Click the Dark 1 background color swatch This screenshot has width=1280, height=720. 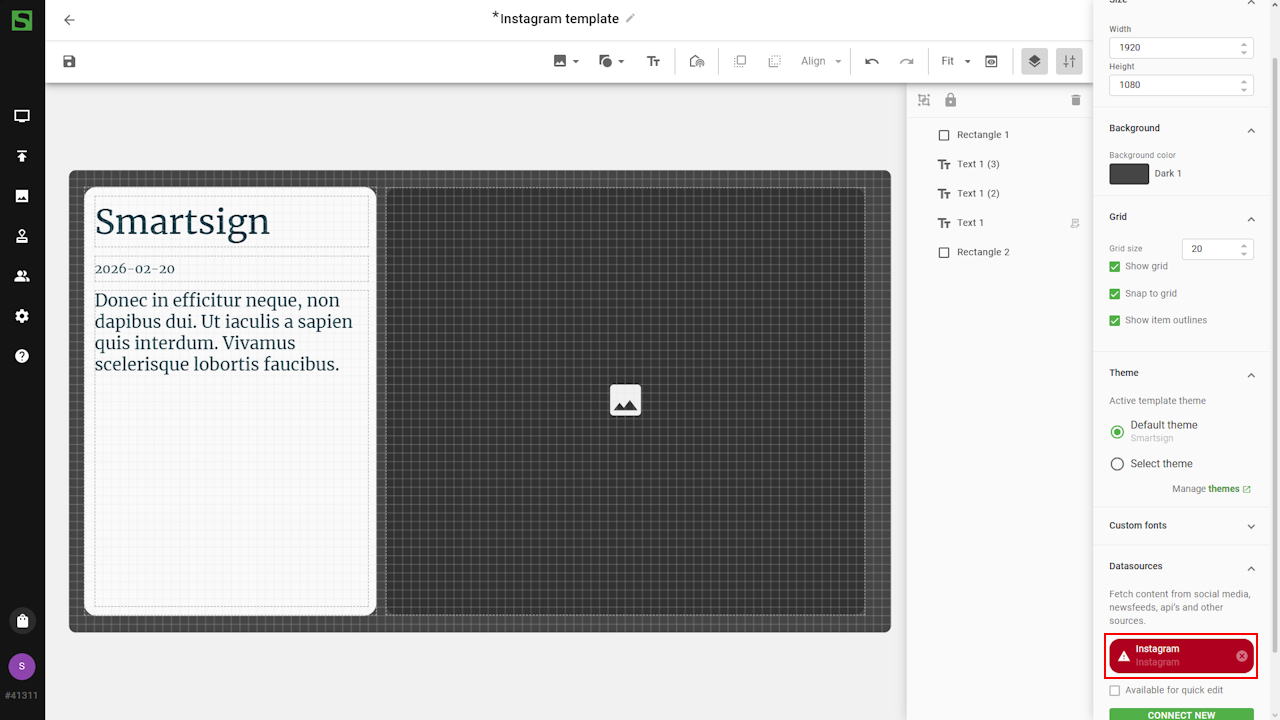1129,174
